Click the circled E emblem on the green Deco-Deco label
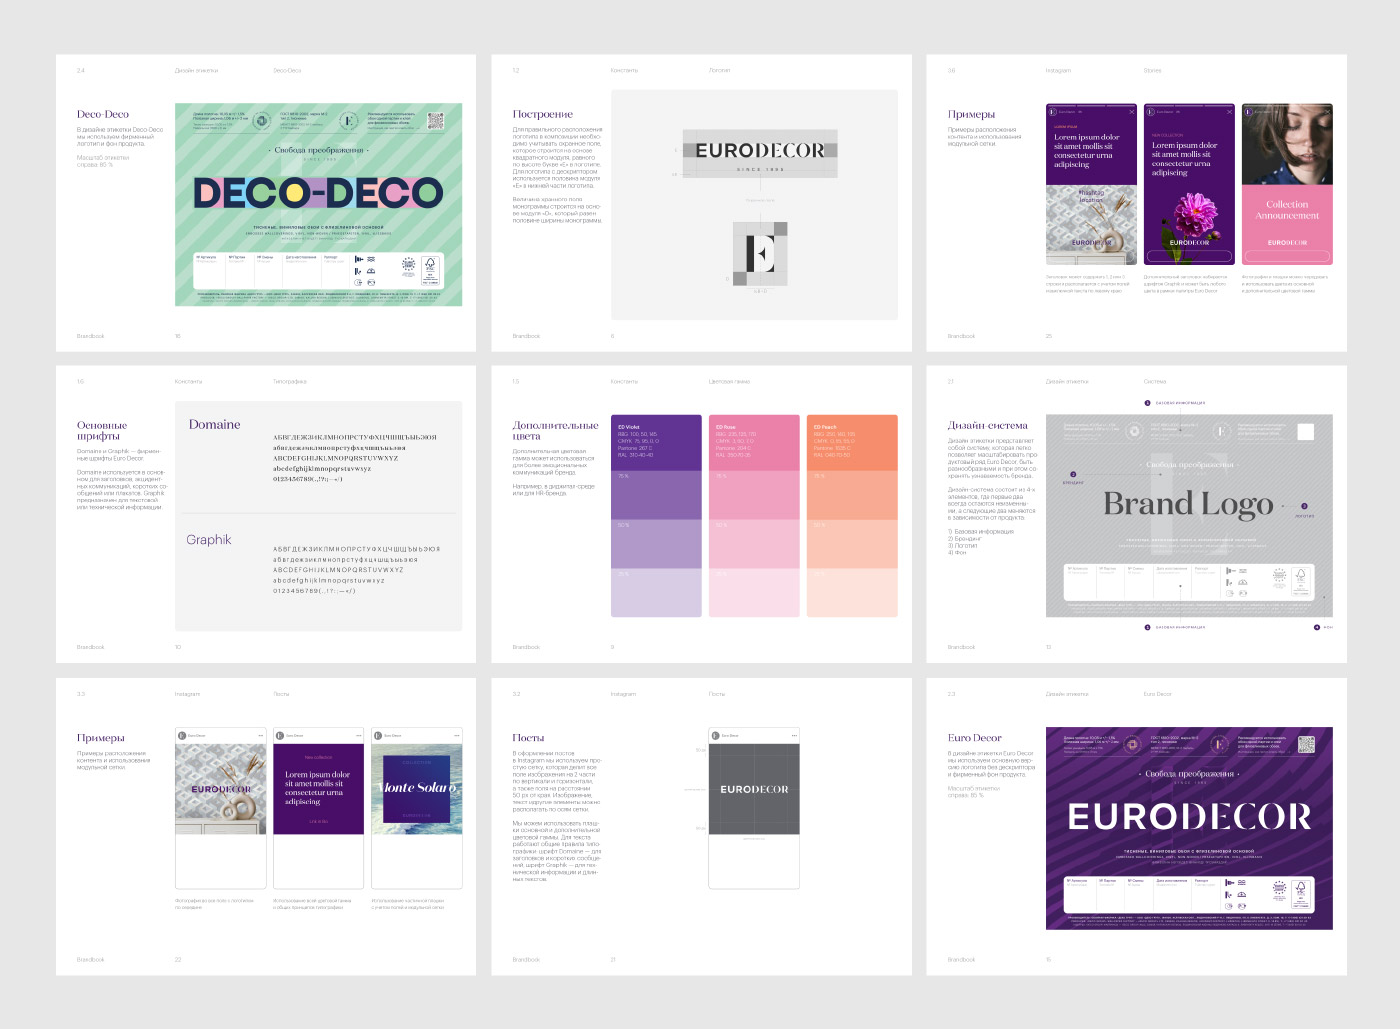The image size is (1400, 1029). pos(349,121)
